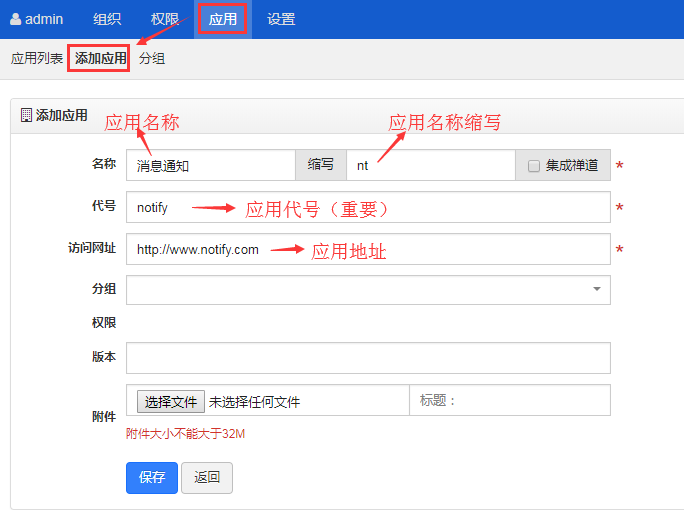Click the empty 版本 input field
This screenshot has height=510, width=684.
click(x=367, y=357)
